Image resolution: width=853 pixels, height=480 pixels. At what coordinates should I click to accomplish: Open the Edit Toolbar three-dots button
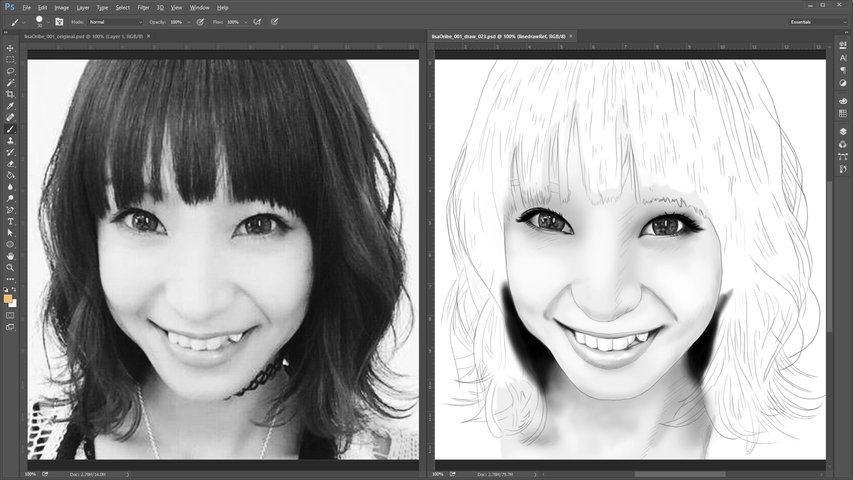click(x=10, y=279)
